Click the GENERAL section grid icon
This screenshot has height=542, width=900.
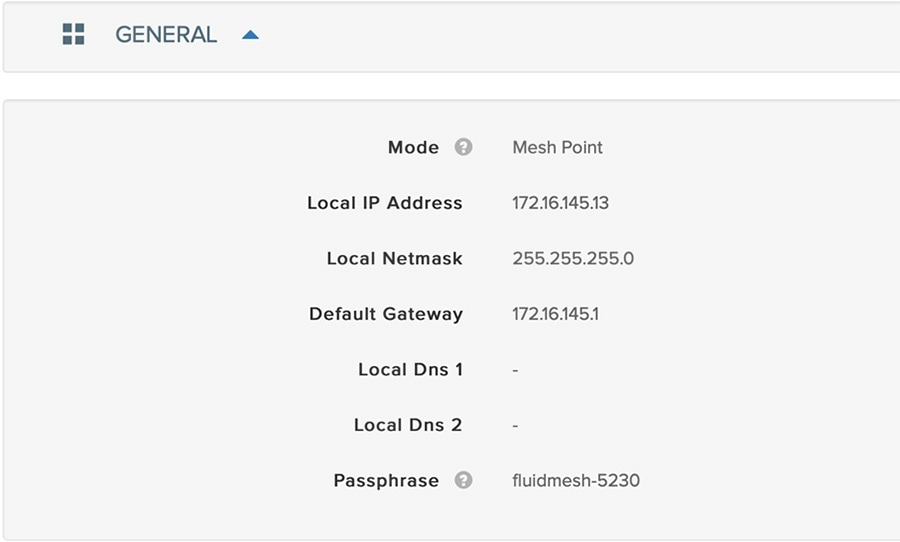click(73, 34)
